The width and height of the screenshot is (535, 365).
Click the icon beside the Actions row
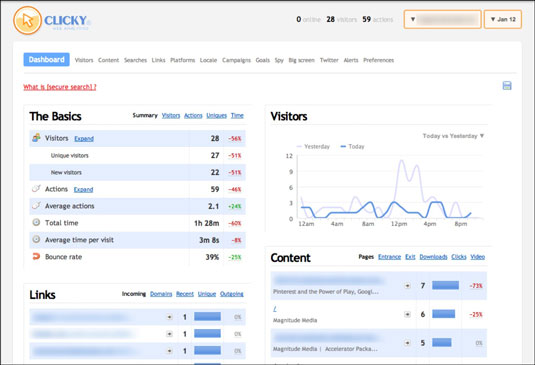[x=36, y=189]
